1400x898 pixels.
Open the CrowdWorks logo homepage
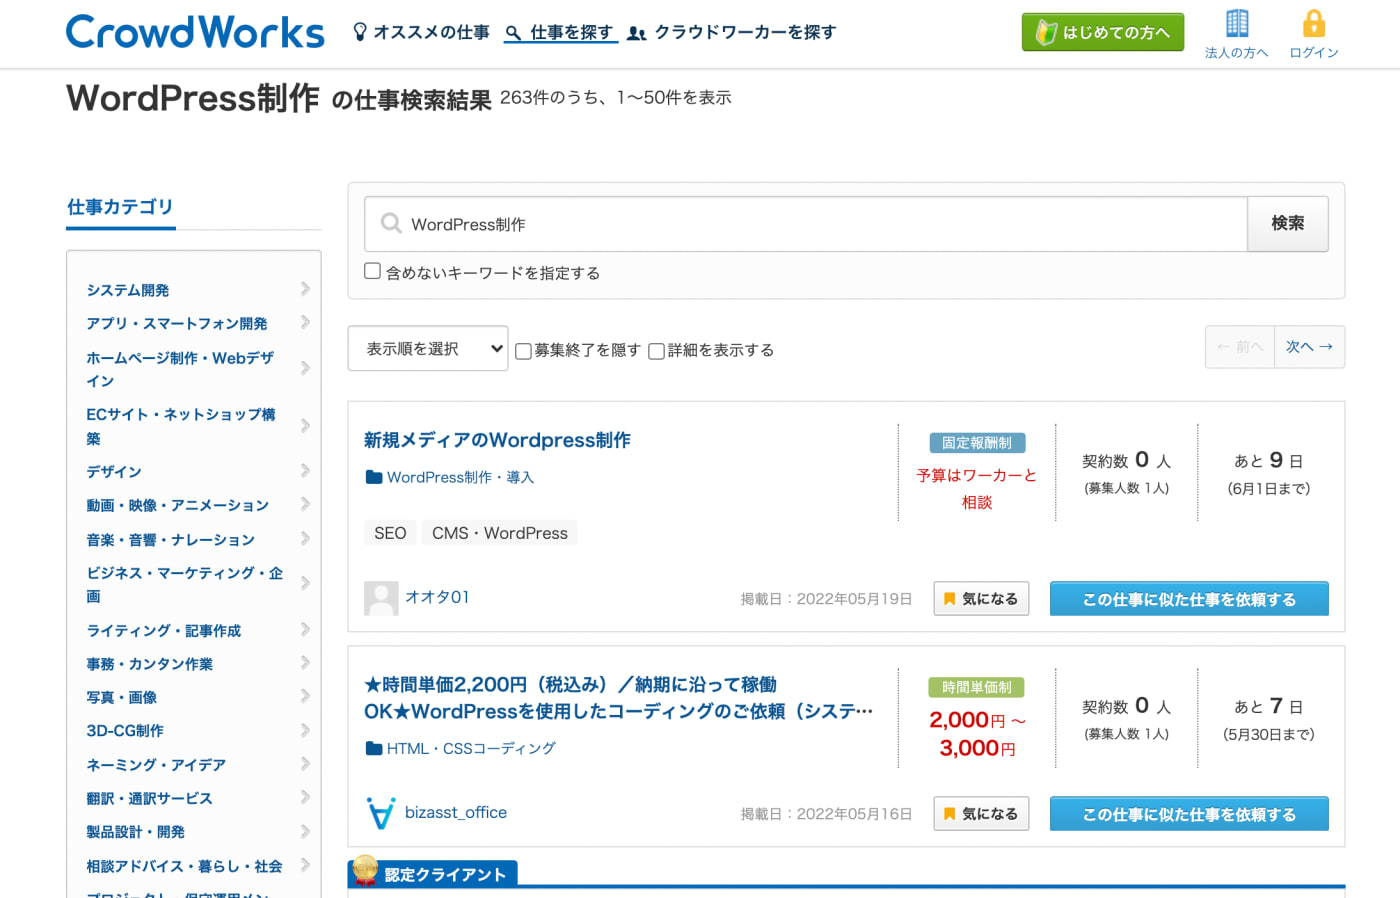[x=195, y=32]
